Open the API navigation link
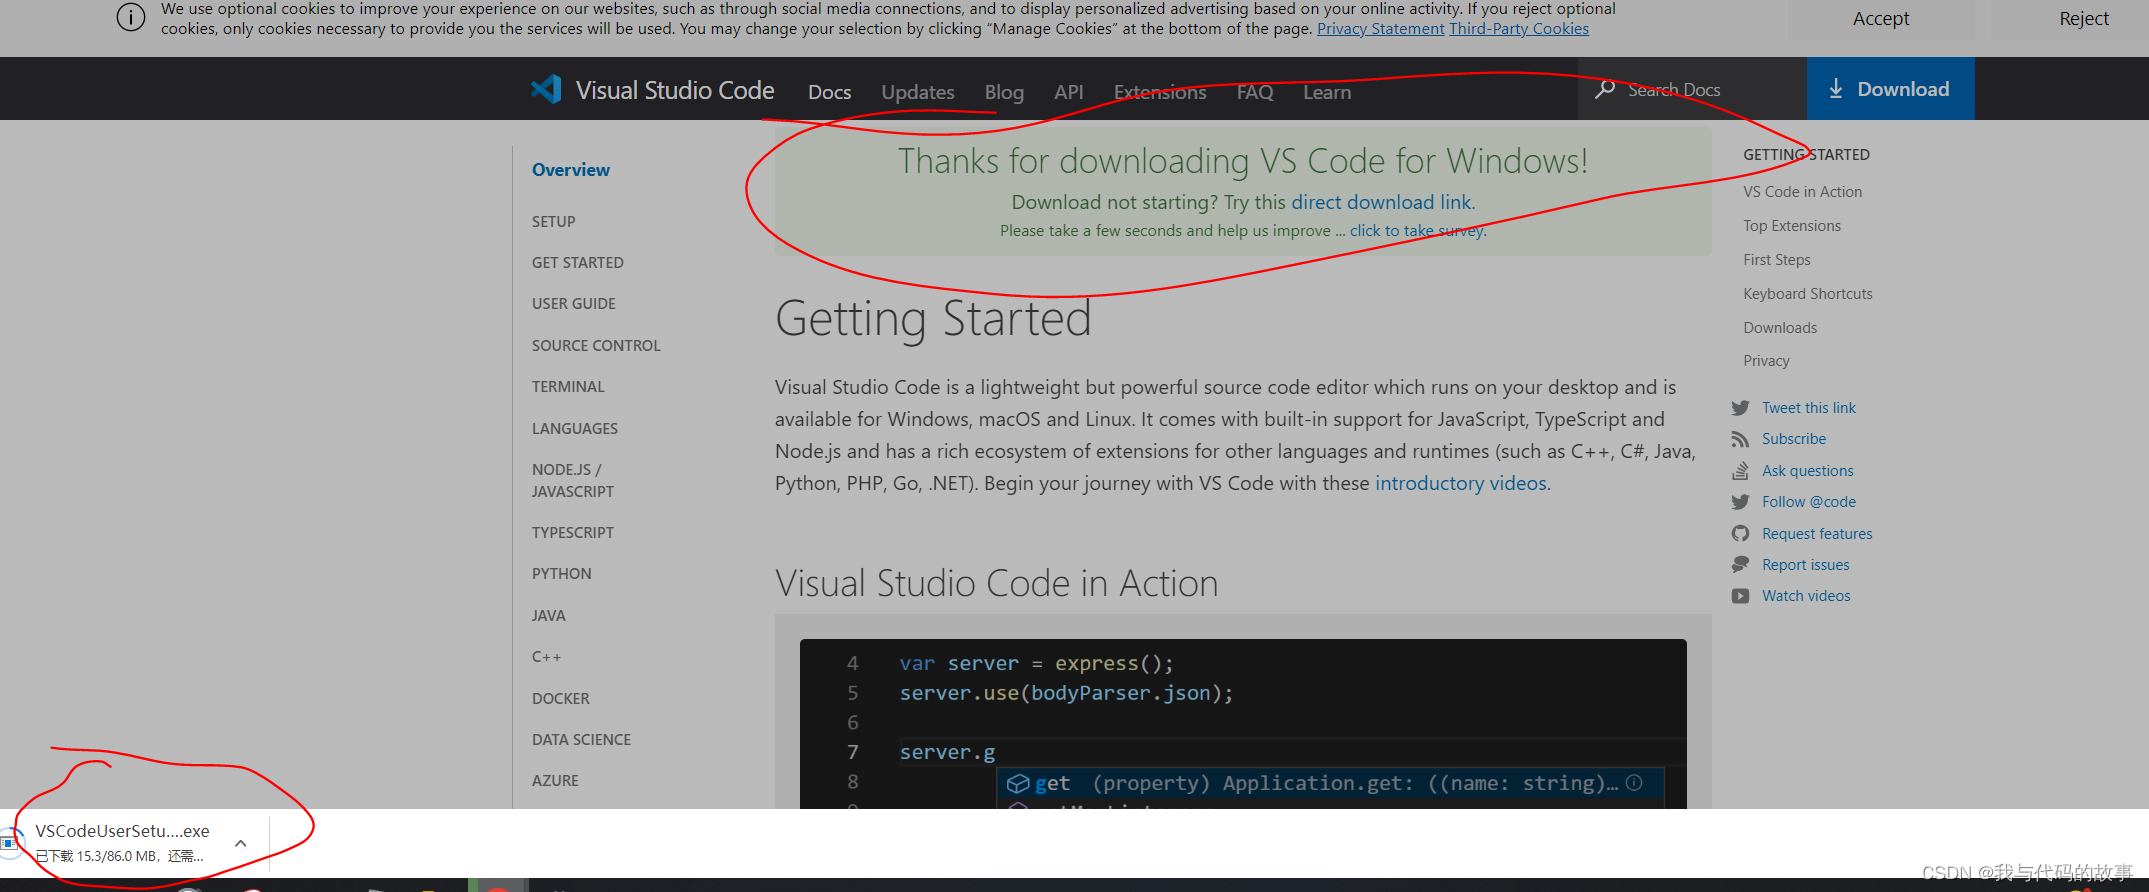This screenshot has height=892, width=2149. 1069,92
